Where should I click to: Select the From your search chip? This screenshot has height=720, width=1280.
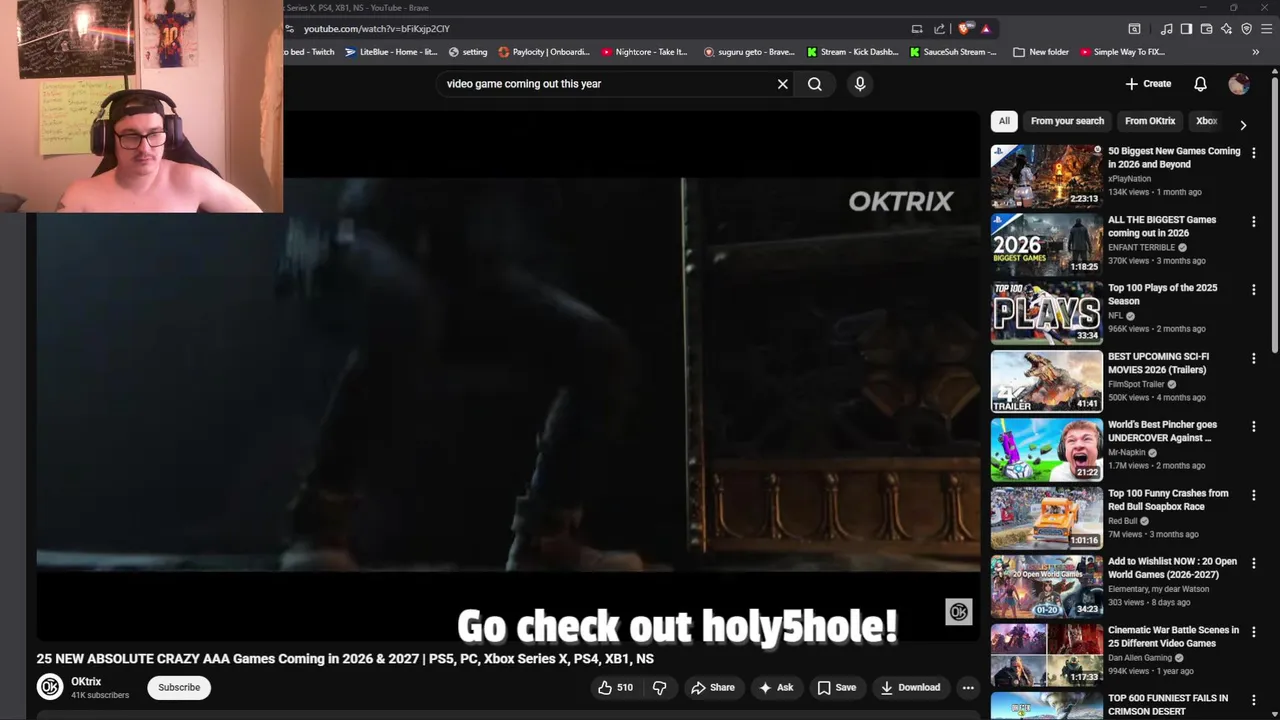coord(1067,121)
